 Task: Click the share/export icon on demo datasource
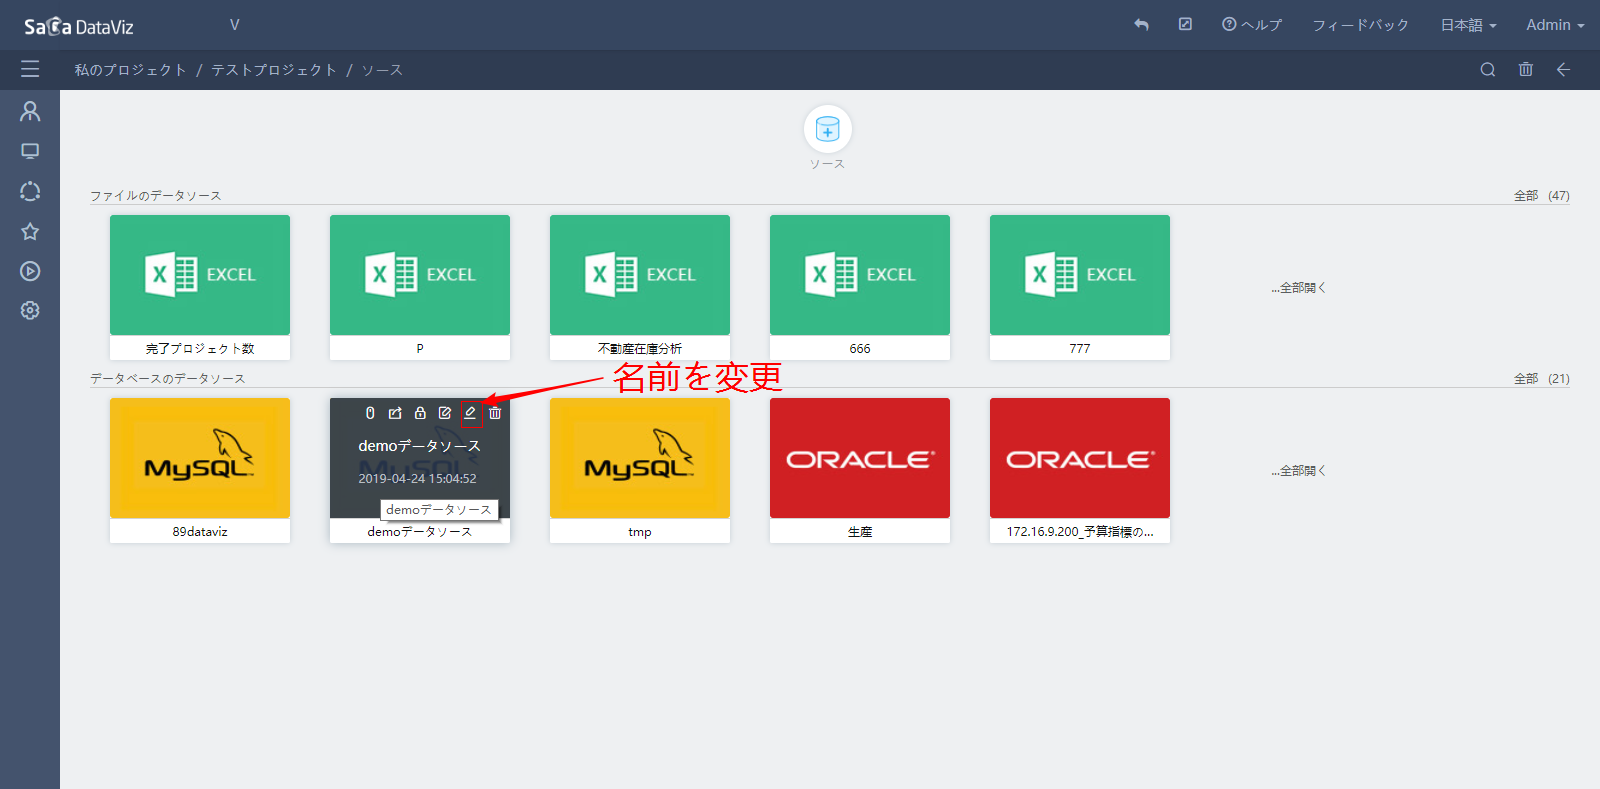click(395, 413)
